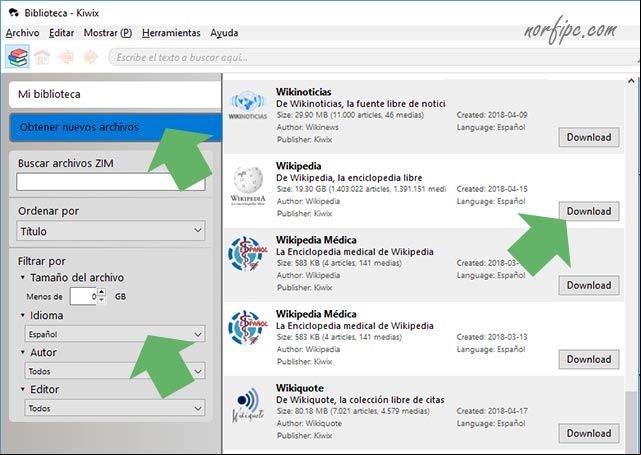Open the Archivo menu
Viewport: 641px width, 455px height.
[22, 33]
